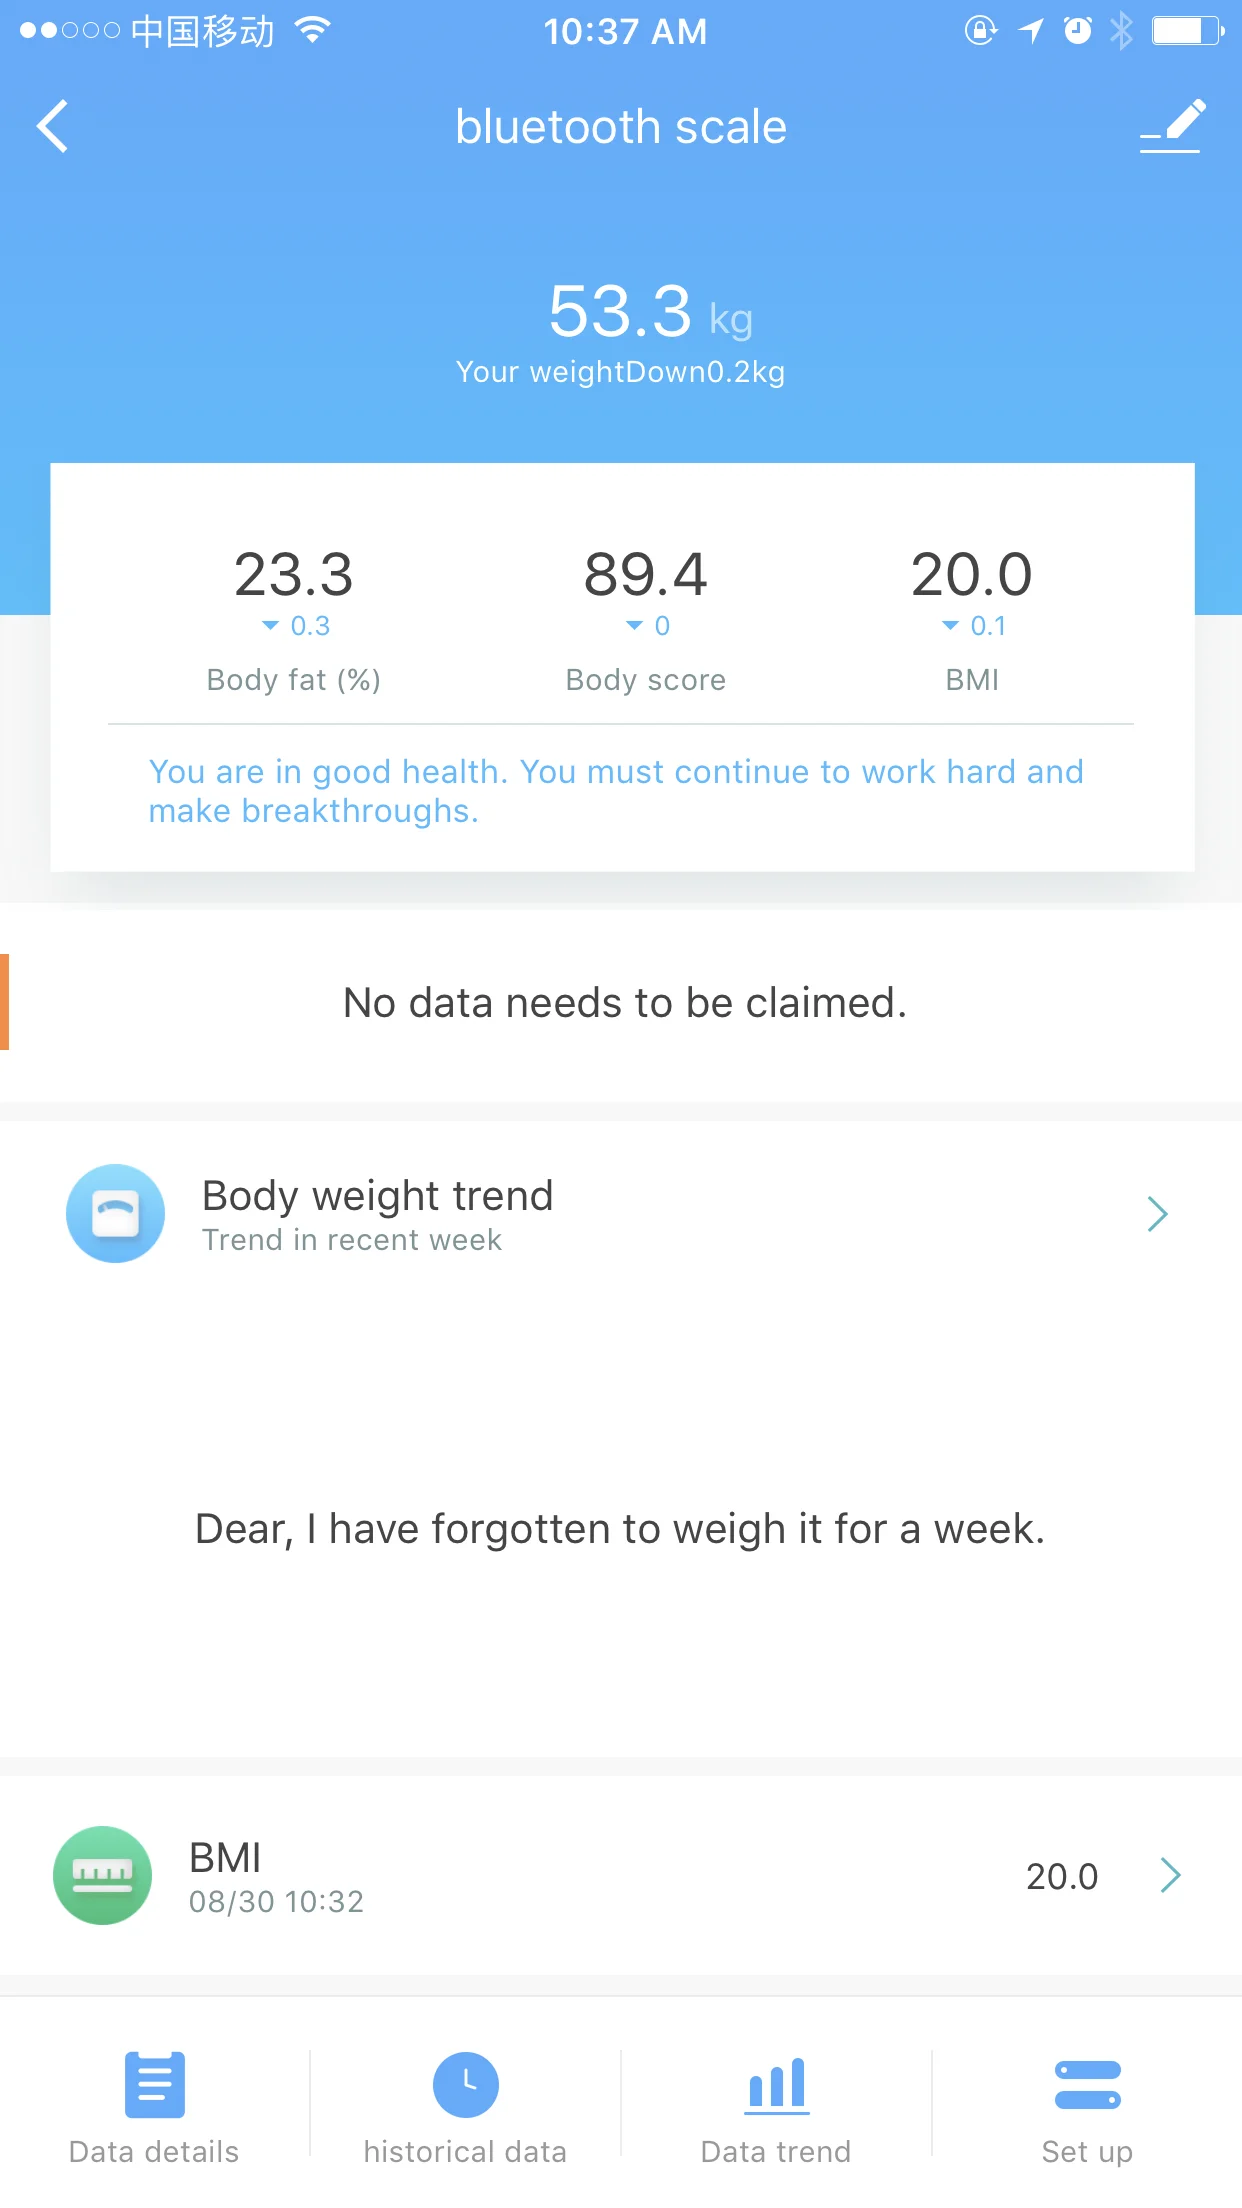Viewport: 1242px width, 2208px height.
Task: Open the Body weight trend title
Action: click(x=377, y=1195)
